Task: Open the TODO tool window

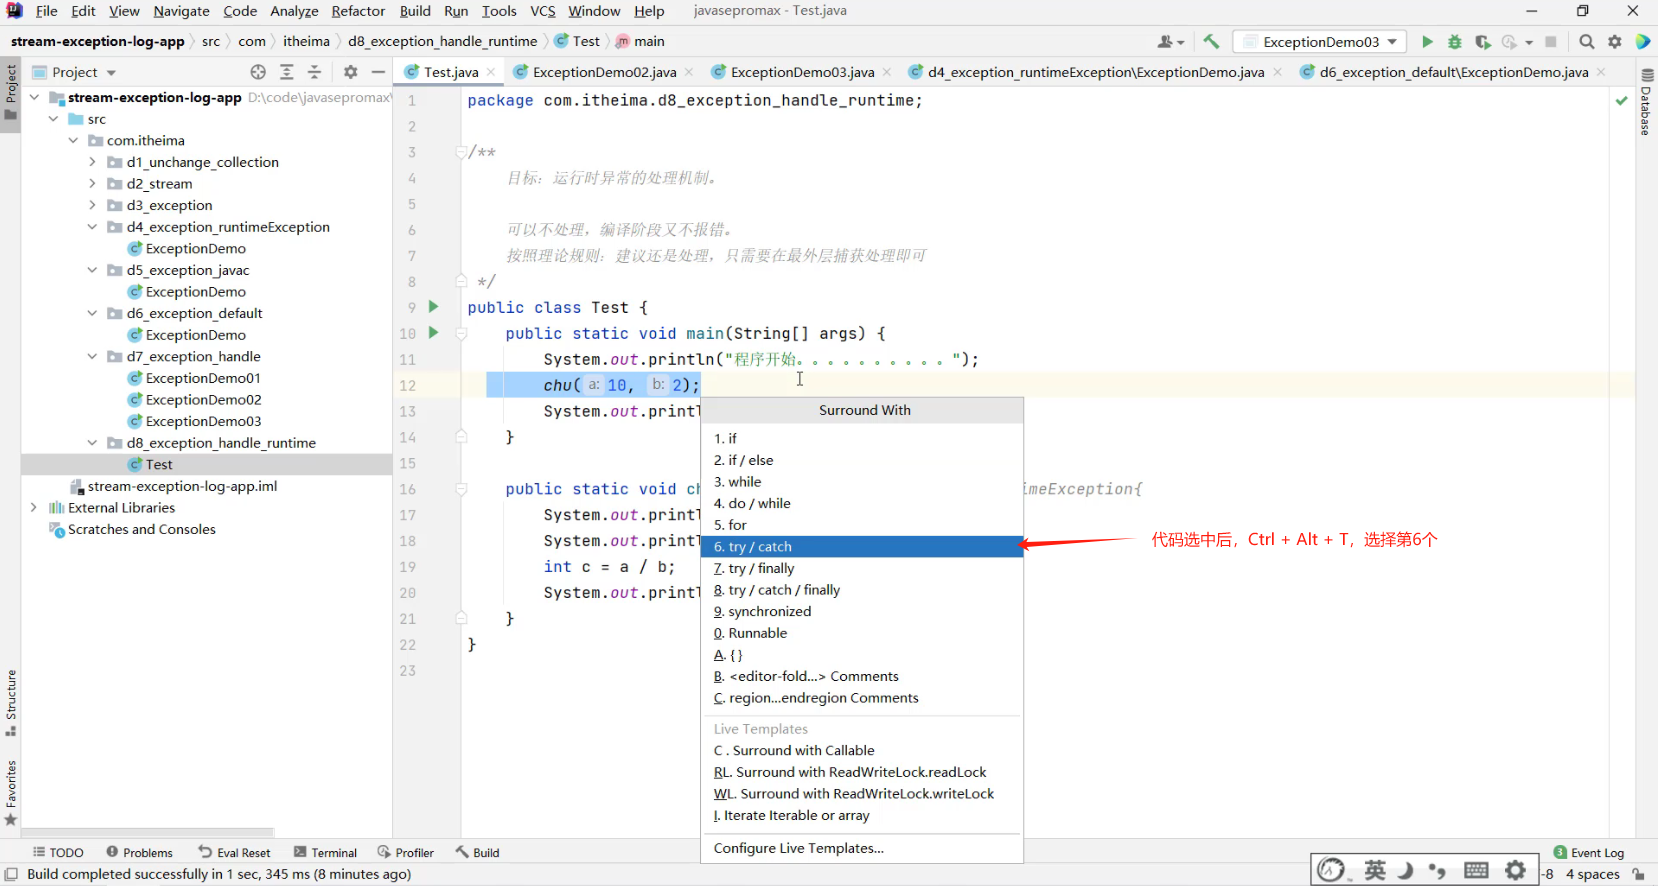Action: pyautogui.click(x=58, y=853)
